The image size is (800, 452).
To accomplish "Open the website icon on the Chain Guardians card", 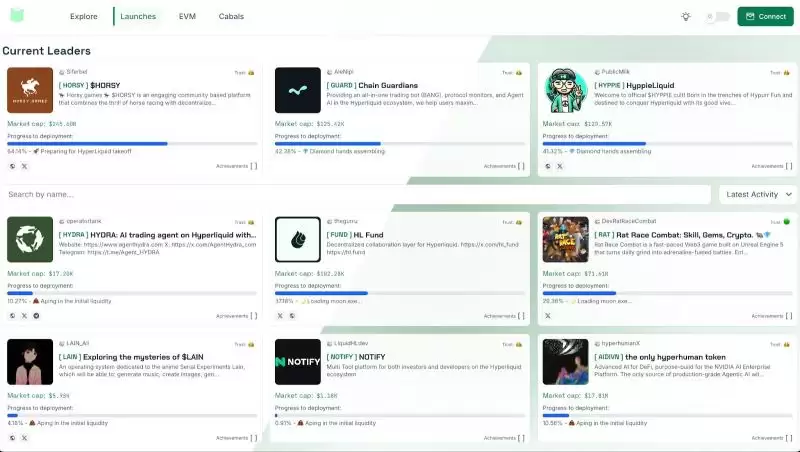I will (x=280, y=166).
